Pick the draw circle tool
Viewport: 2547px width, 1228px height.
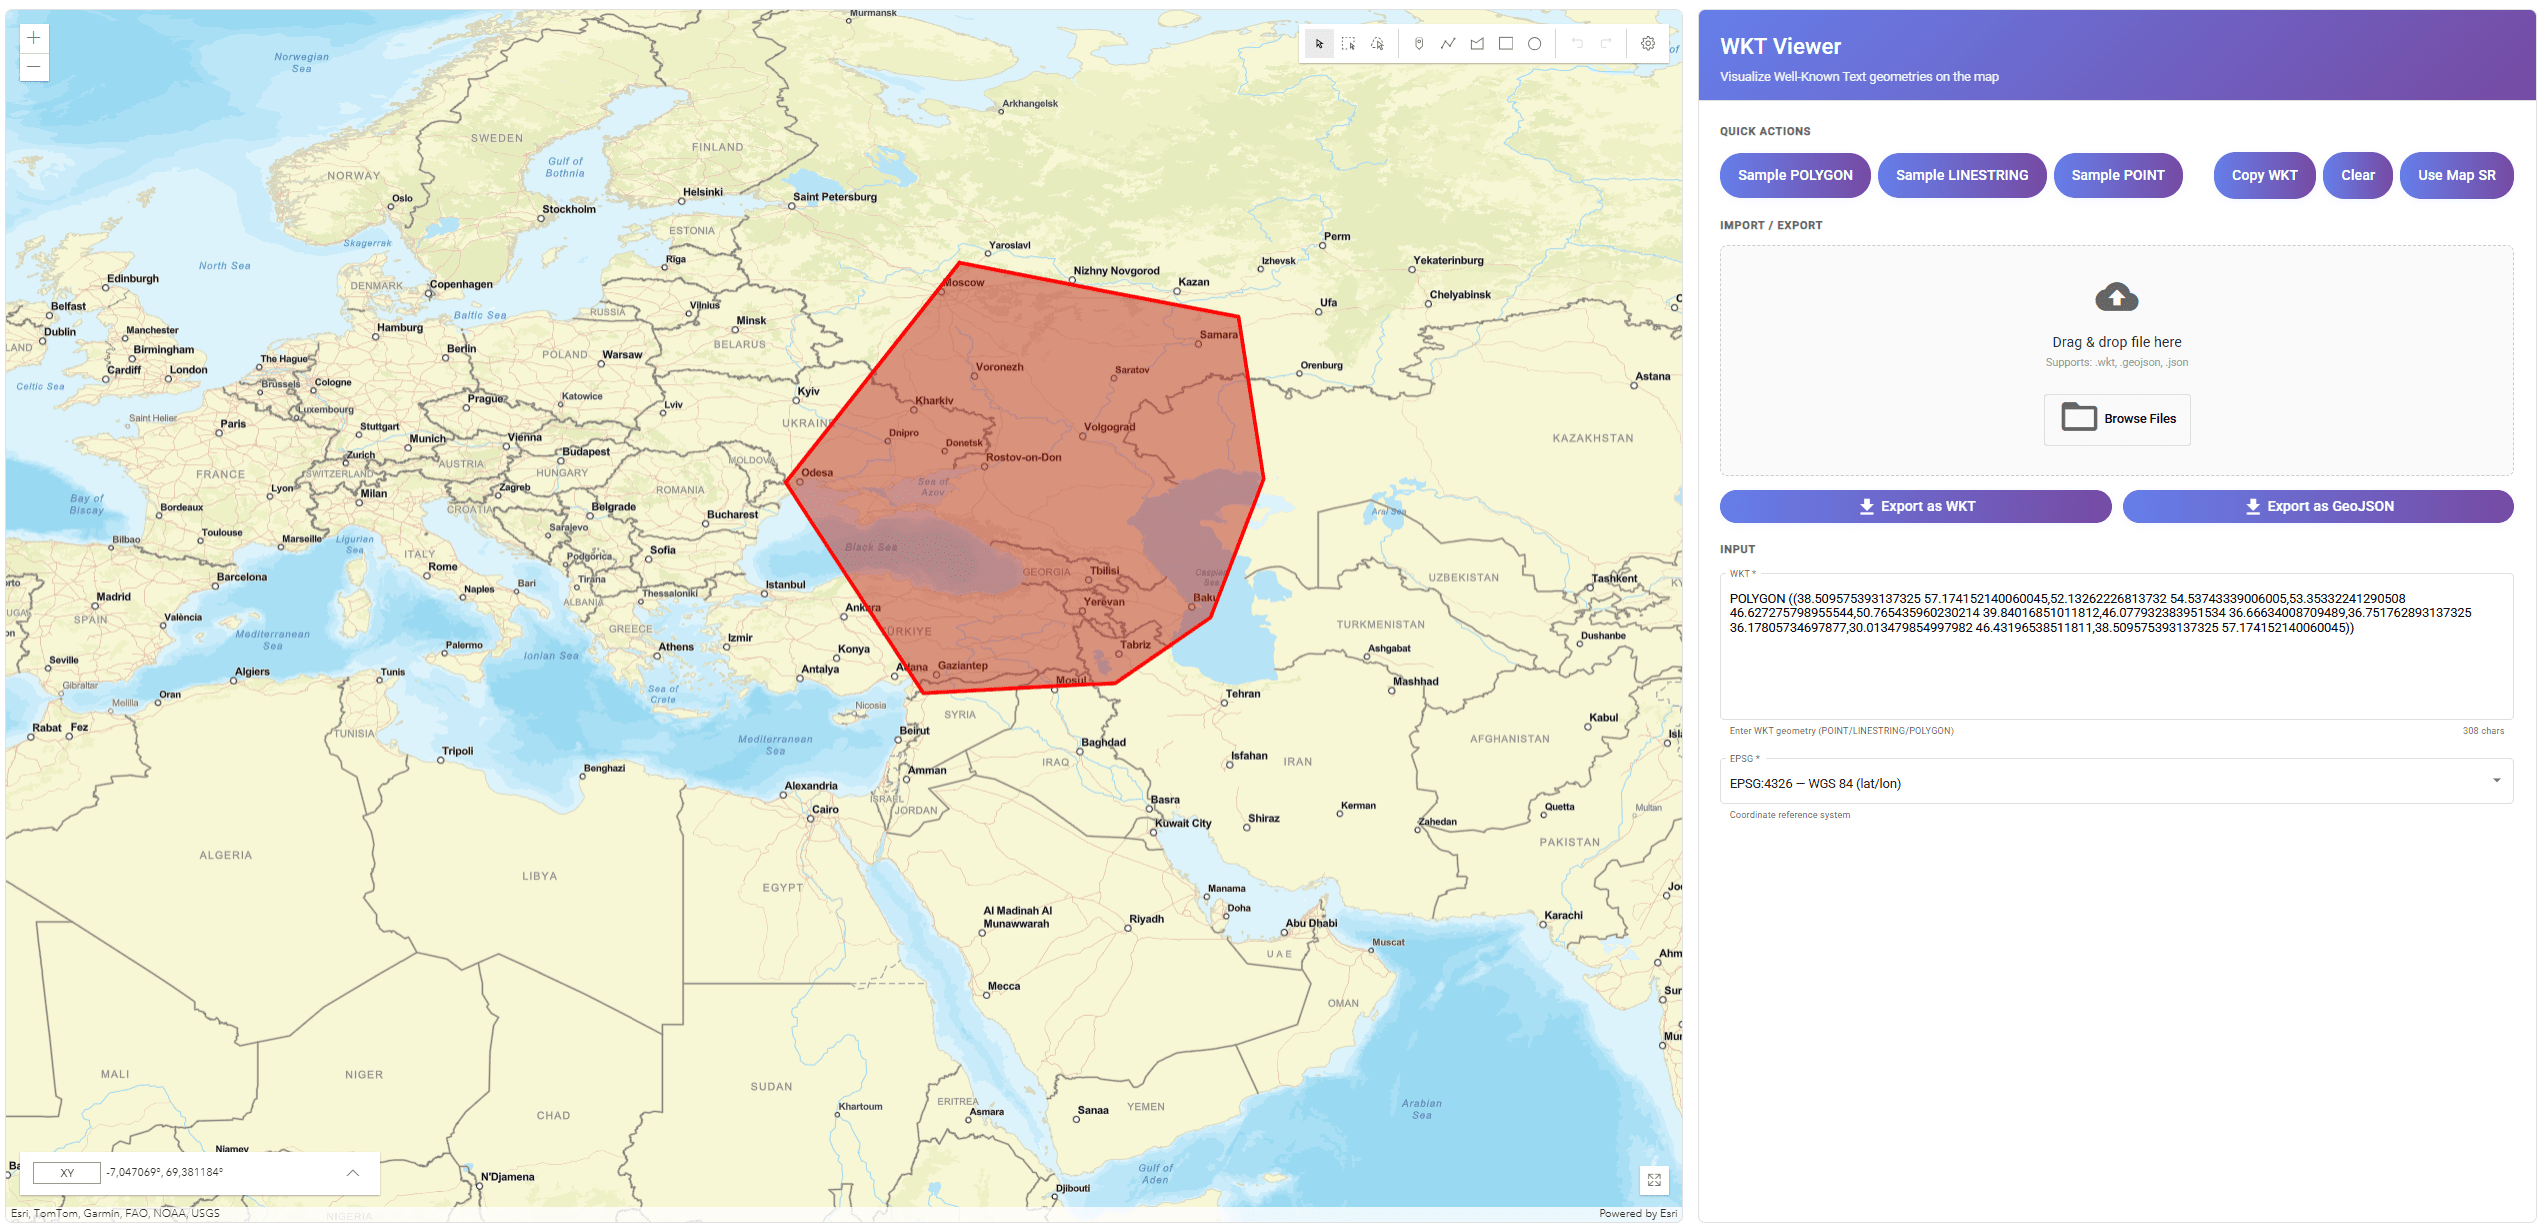[1534, 44]
